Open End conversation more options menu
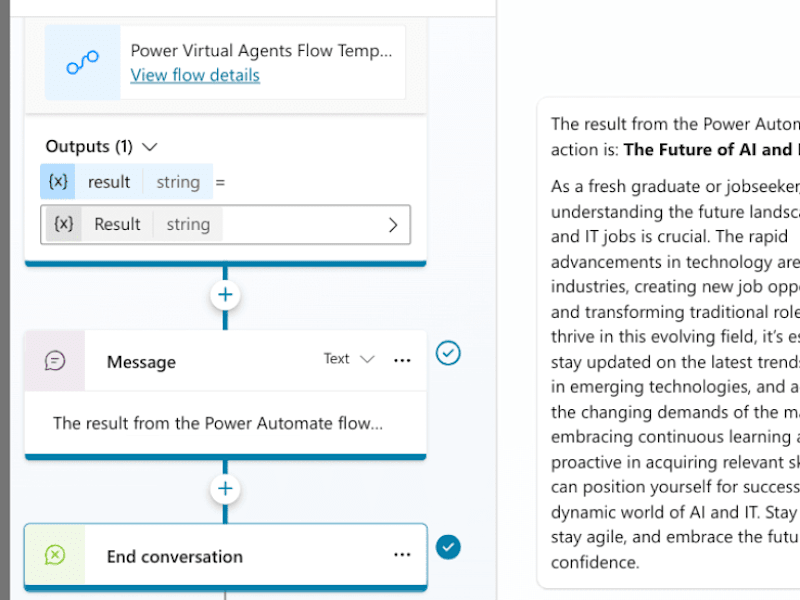 pyautogui.click(x=402, y=555)
